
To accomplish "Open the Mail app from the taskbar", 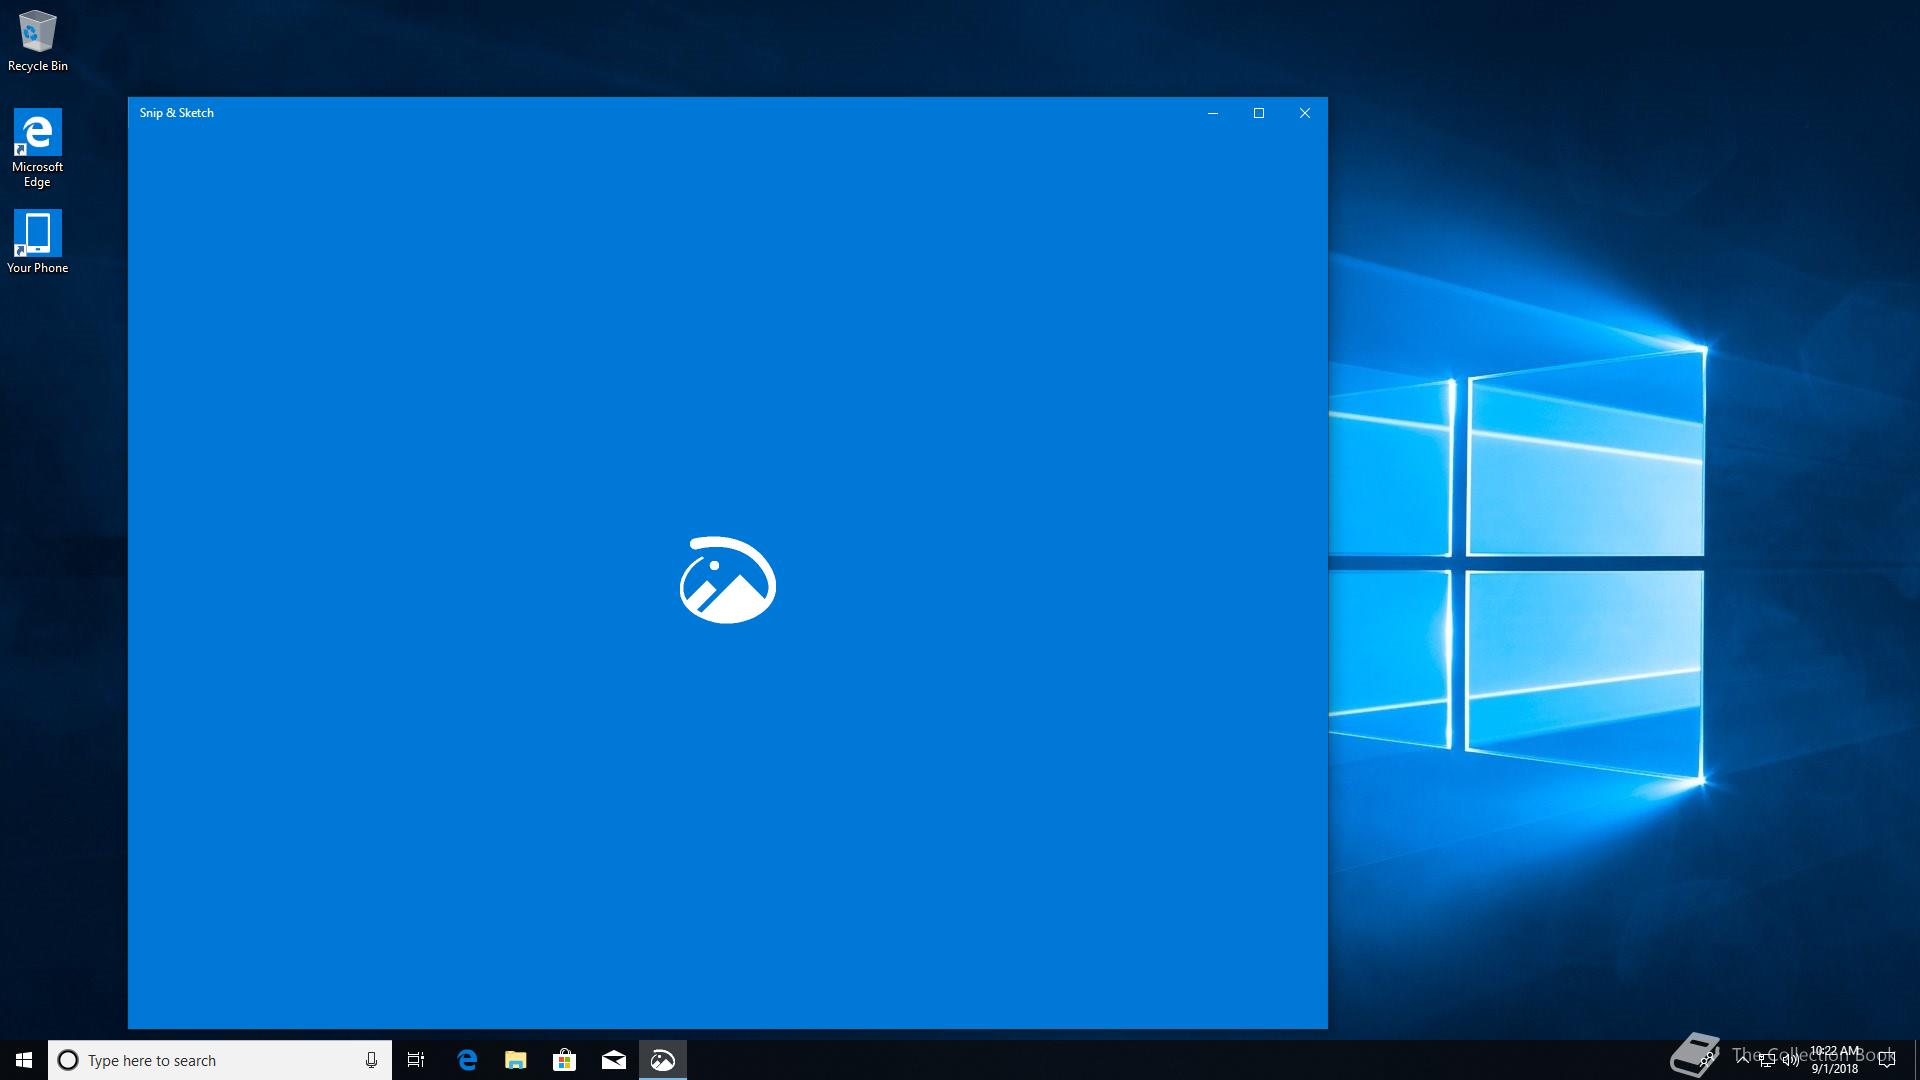I will pos(614,1060).
